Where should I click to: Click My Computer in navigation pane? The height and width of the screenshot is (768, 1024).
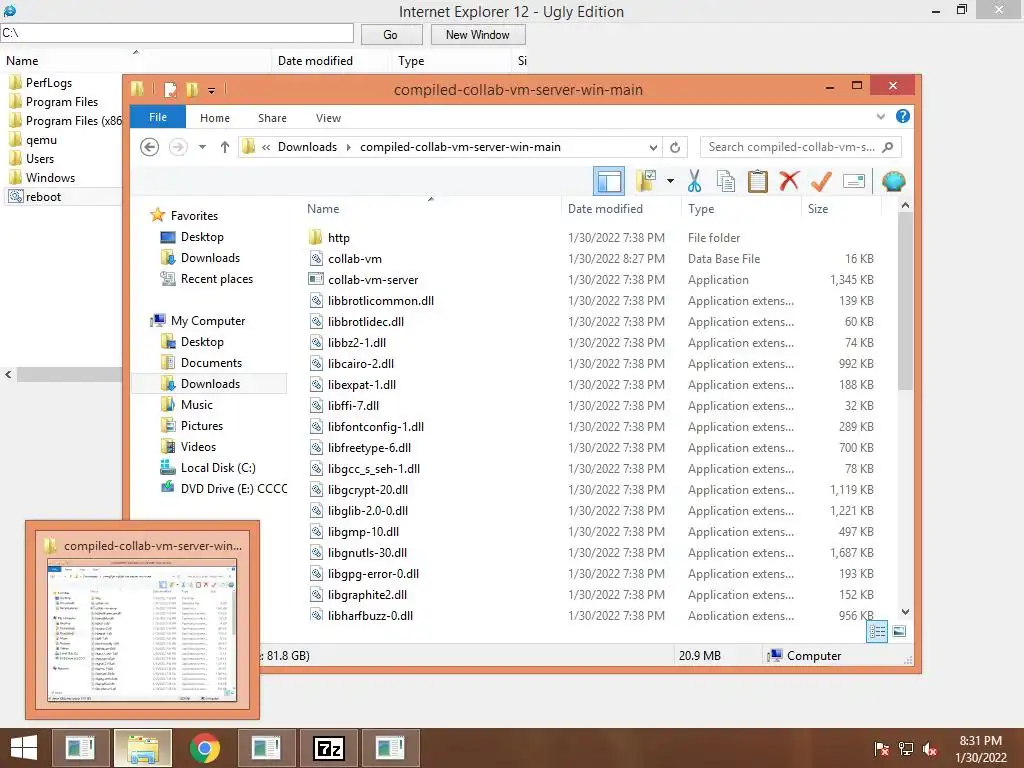(208, 321)
